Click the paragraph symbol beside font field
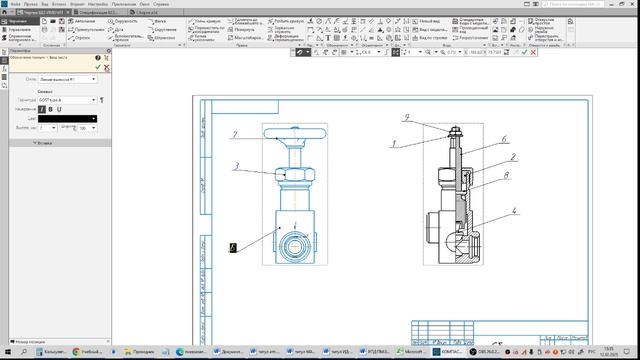Screen dimensions: 640x360 [102, 100]
